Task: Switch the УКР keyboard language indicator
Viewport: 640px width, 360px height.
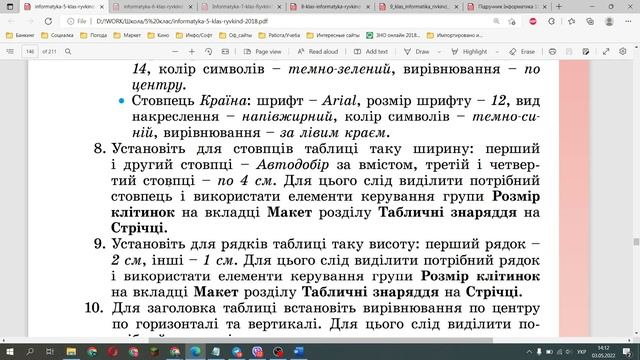Action: [x=582, y=351]
